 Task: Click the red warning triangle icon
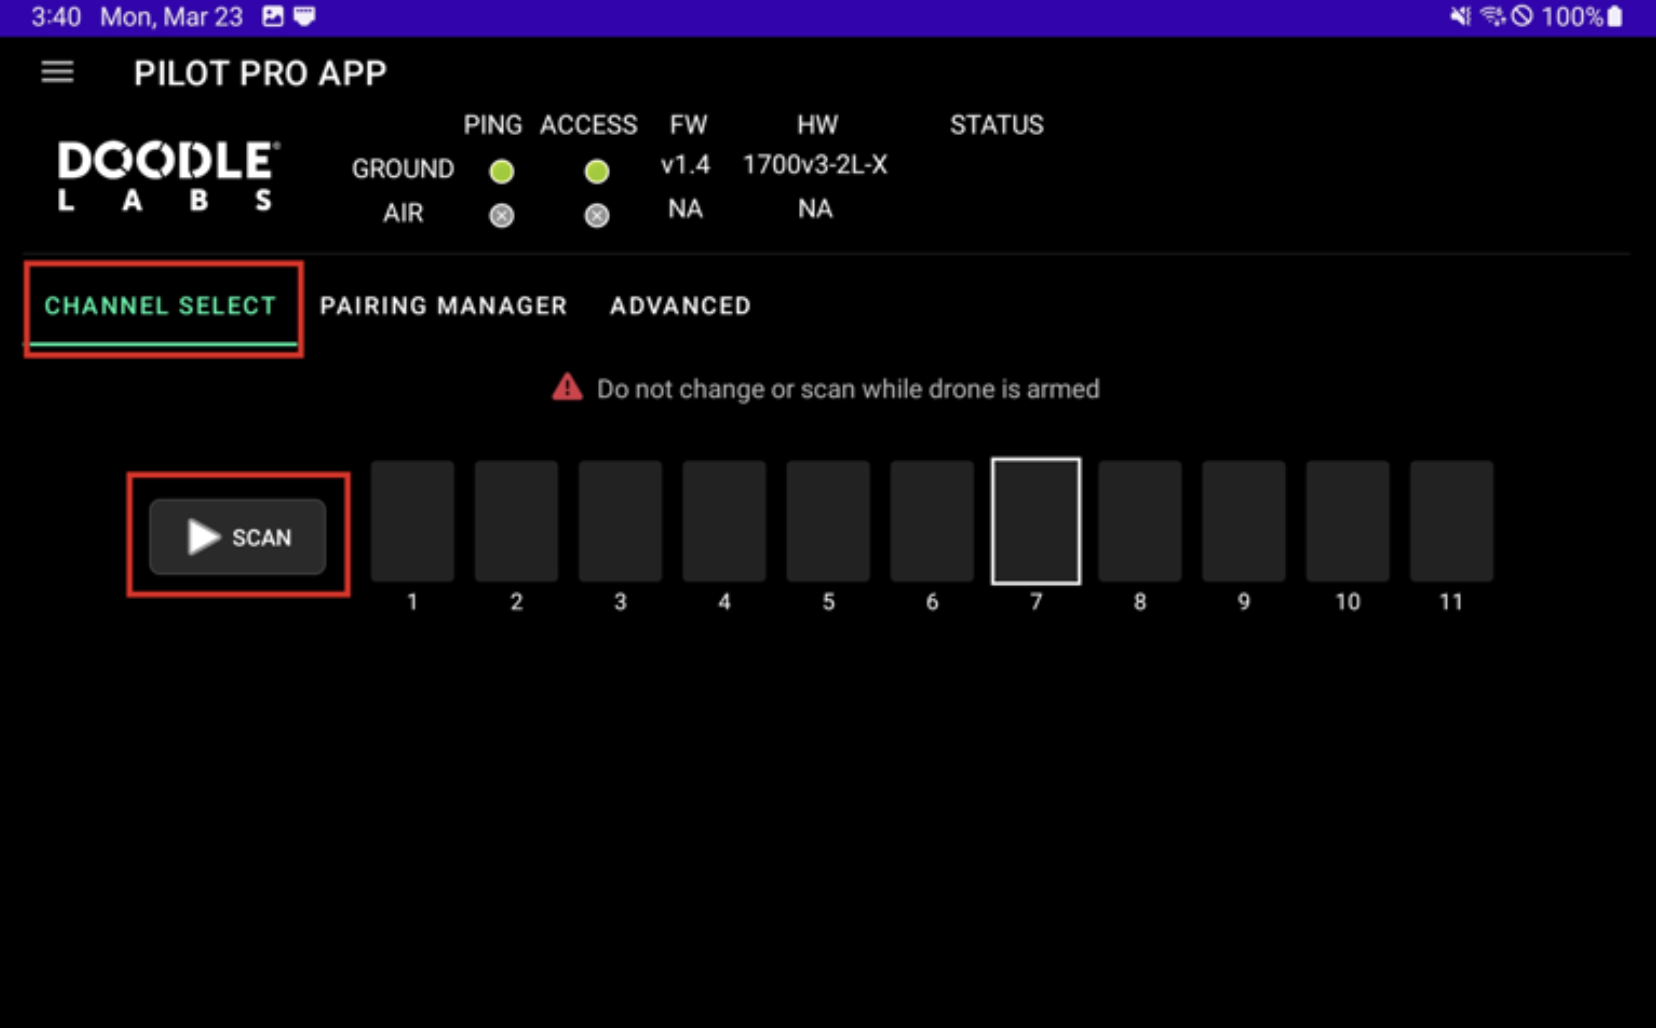[567, 387]
